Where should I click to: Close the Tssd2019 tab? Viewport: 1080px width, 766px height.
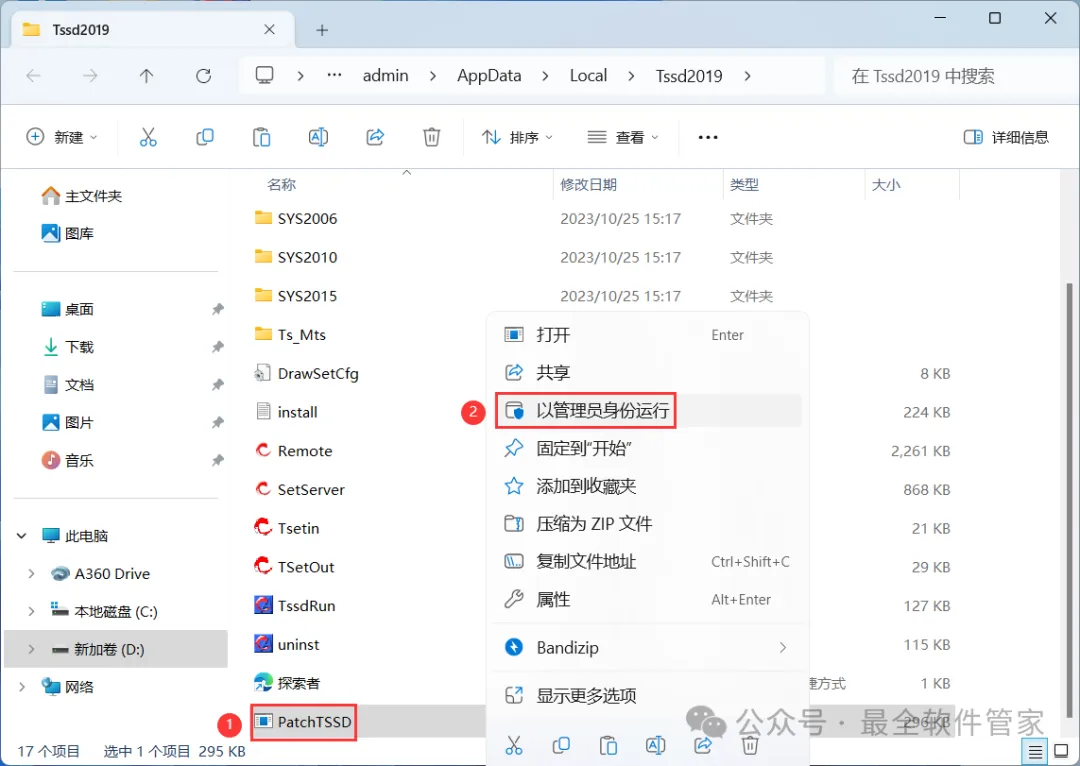pos(269,30)
